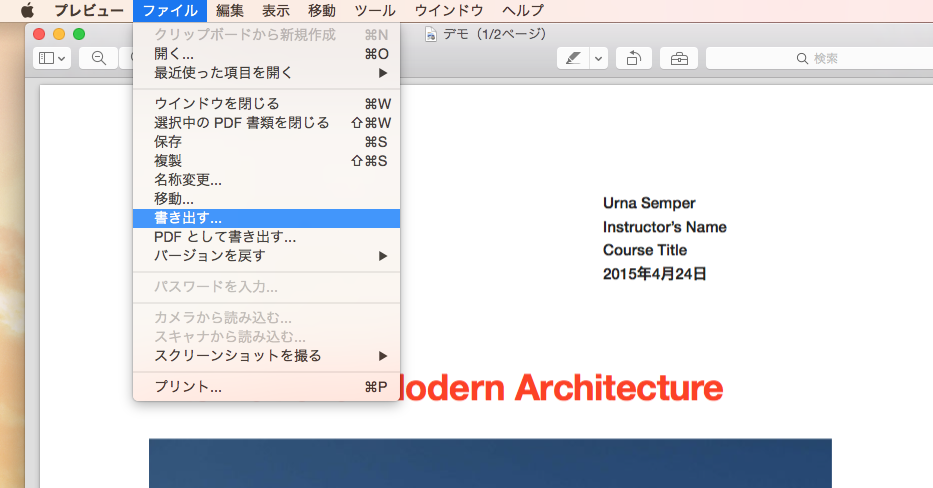Click the text Instructor's Name

(665, 227)
